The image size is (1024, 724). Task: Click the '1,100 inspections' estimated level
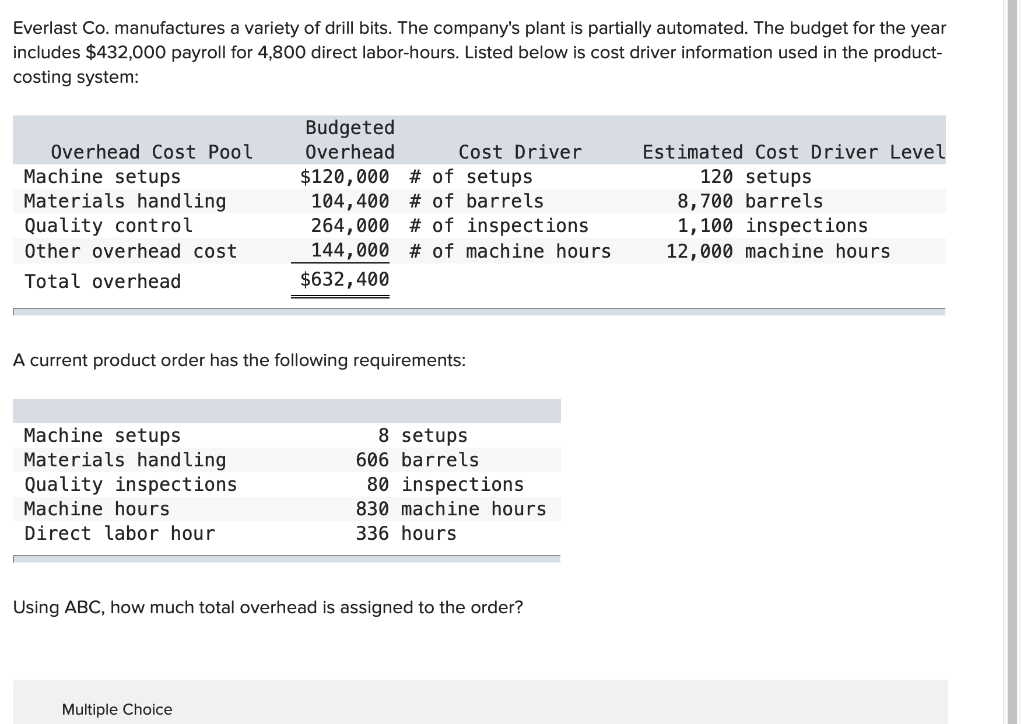[773, 226]
